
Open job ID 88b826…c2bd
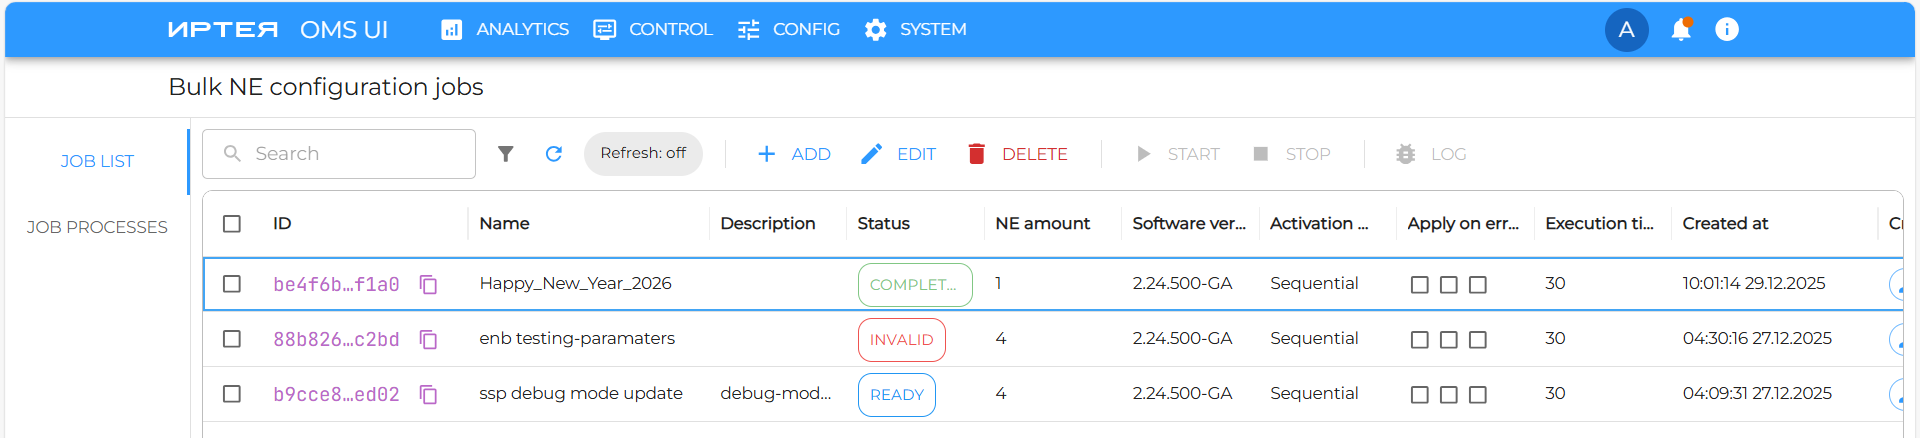coord(336,340)
